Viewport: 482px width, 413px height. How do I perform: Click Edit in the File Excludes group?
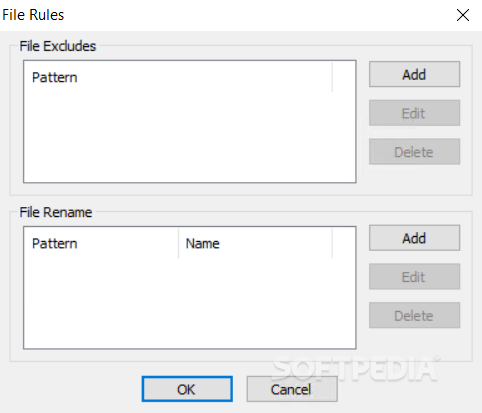point(414,113)
